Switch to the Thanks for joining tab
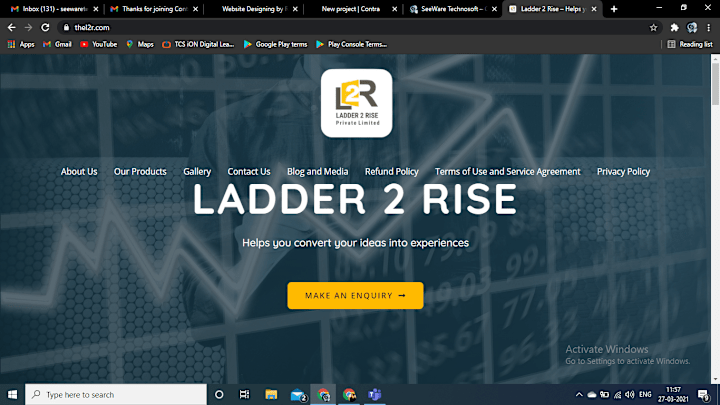Viewport: 720px width, 405px height. point(152,9)
